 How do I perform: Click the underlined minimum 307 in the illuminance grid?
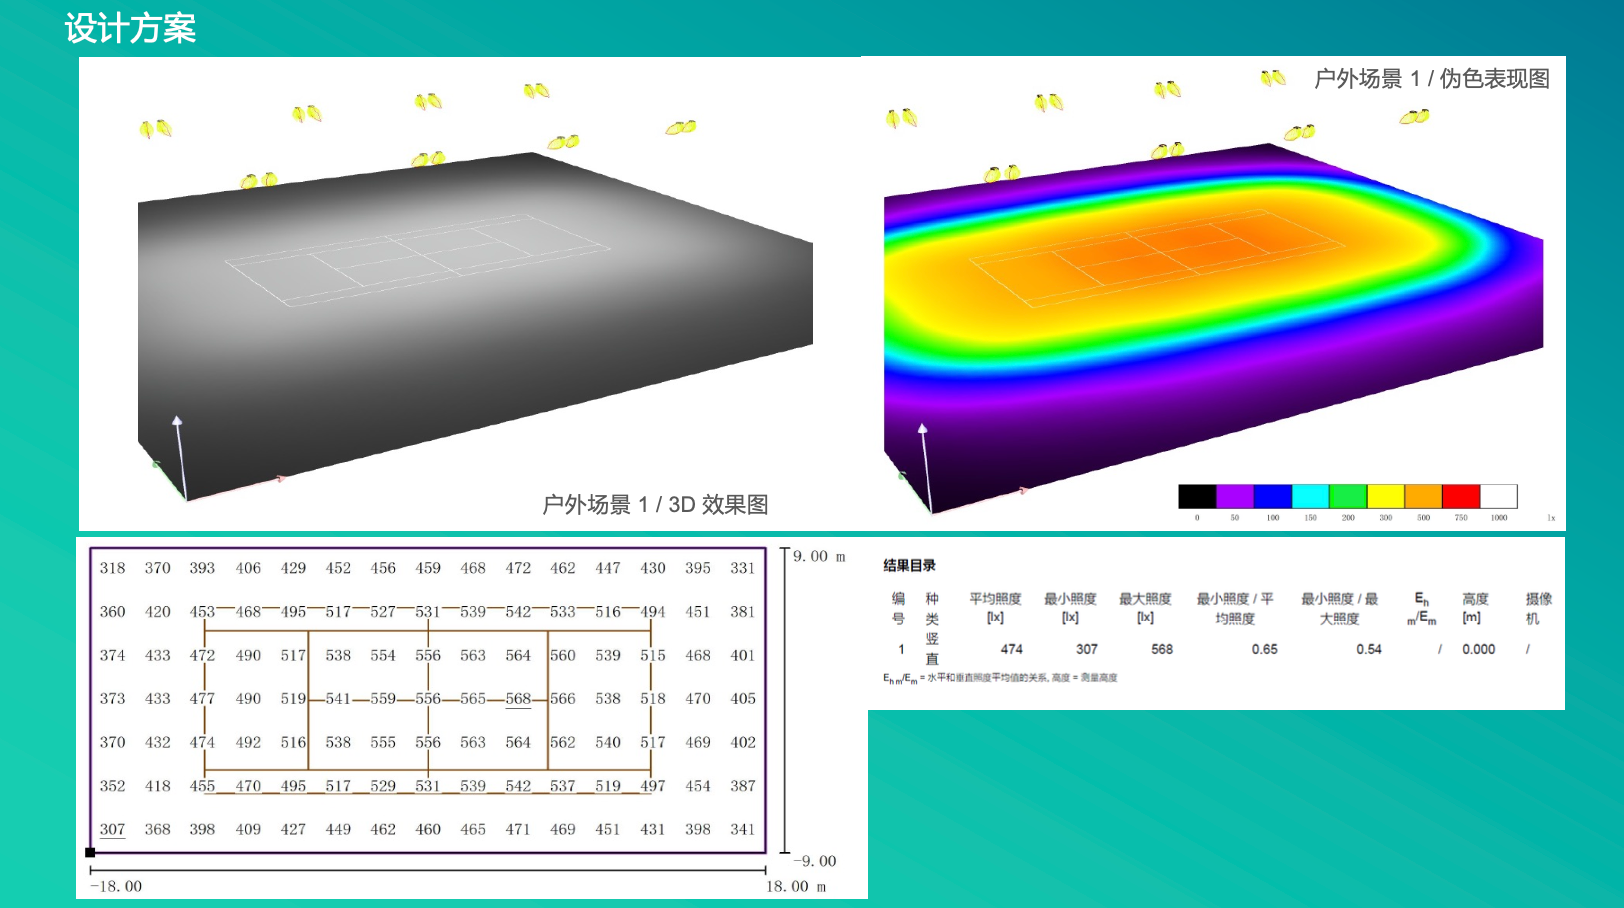coord(112,829)
